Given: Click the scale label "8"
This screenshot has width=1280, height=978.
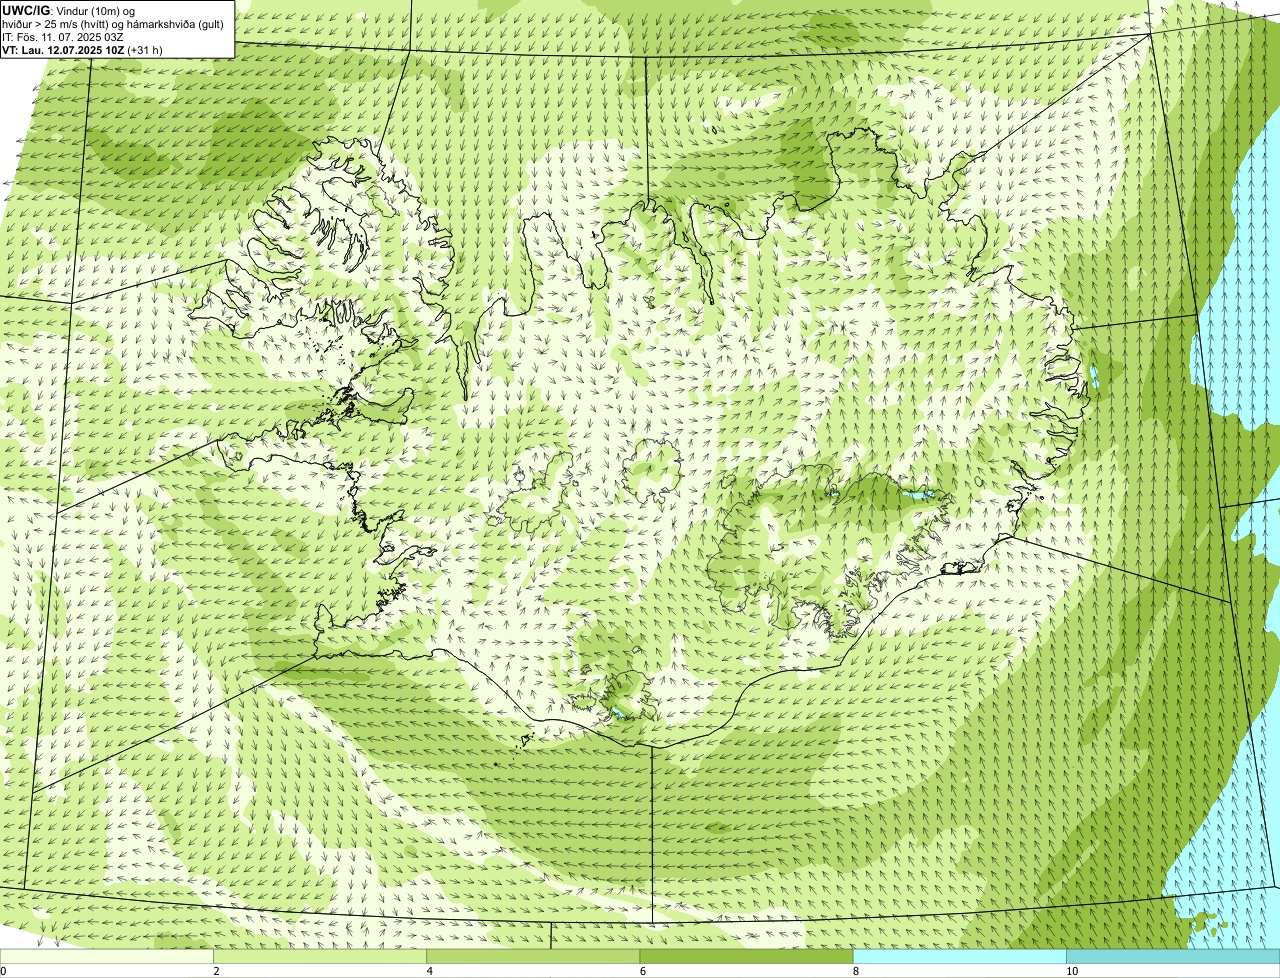Looking at the screenshot, I should pyautogui.click(x=855, y=971).
